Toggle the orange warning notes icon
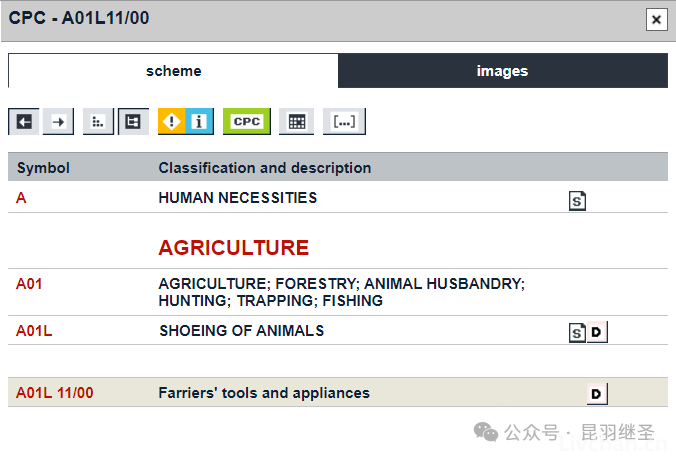The height and width of the screenshot is (459, 676). [172, 122]
